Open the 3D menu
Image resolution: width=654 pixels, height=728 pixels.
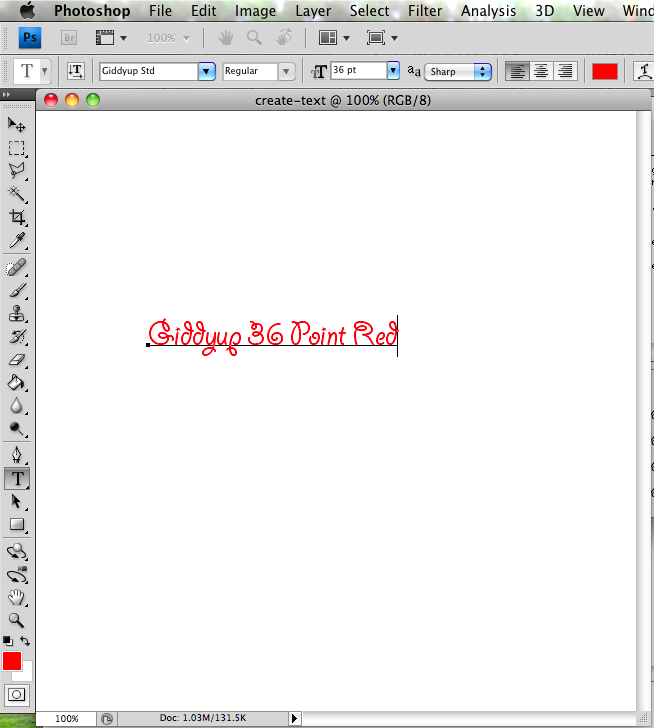click(545, 11)
